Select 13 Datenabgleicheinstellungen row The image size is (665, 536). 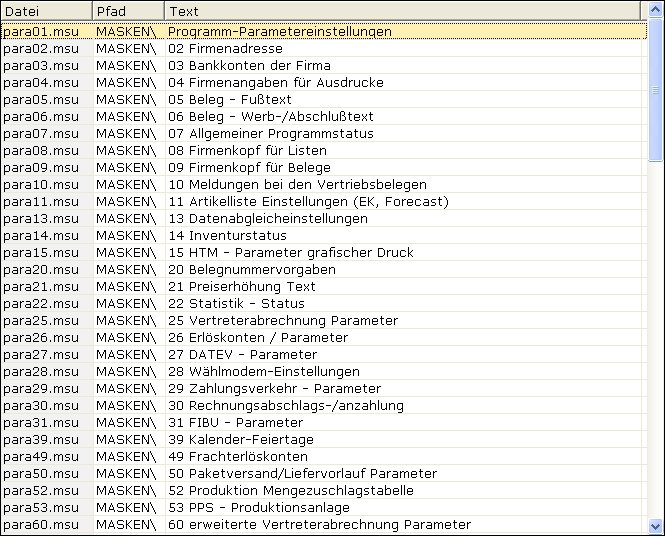[x=267, y=218]
